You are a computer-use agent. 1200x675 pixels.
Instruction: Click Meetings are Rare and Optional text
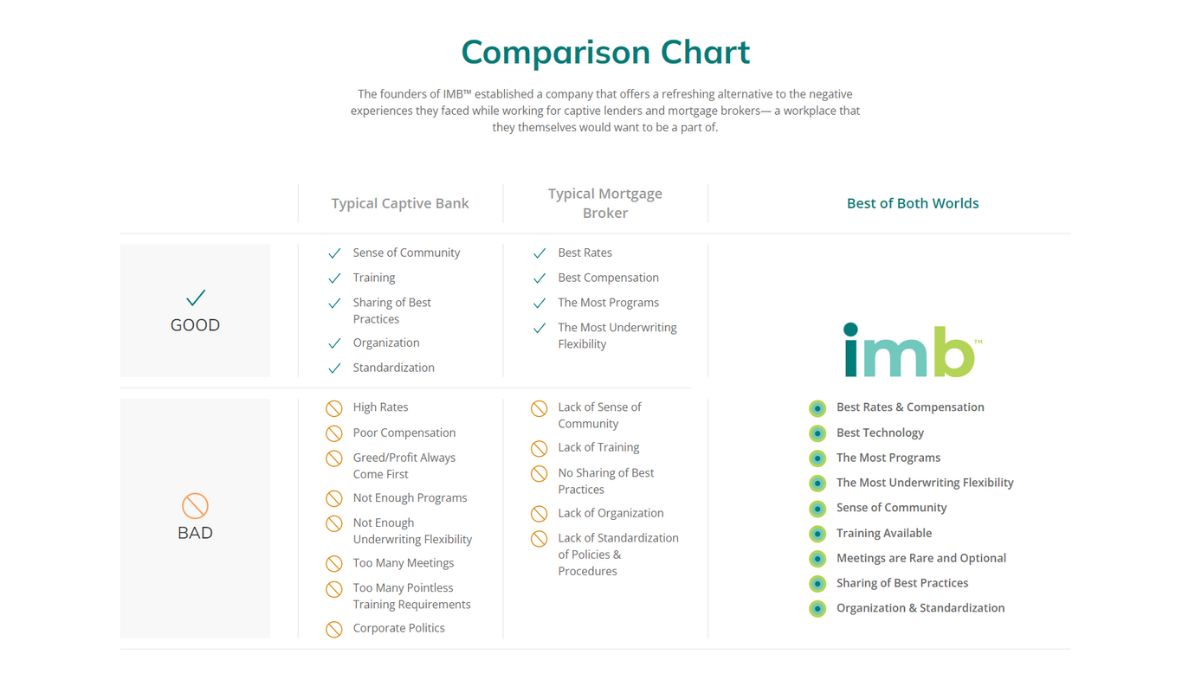(x=921, y=558)
